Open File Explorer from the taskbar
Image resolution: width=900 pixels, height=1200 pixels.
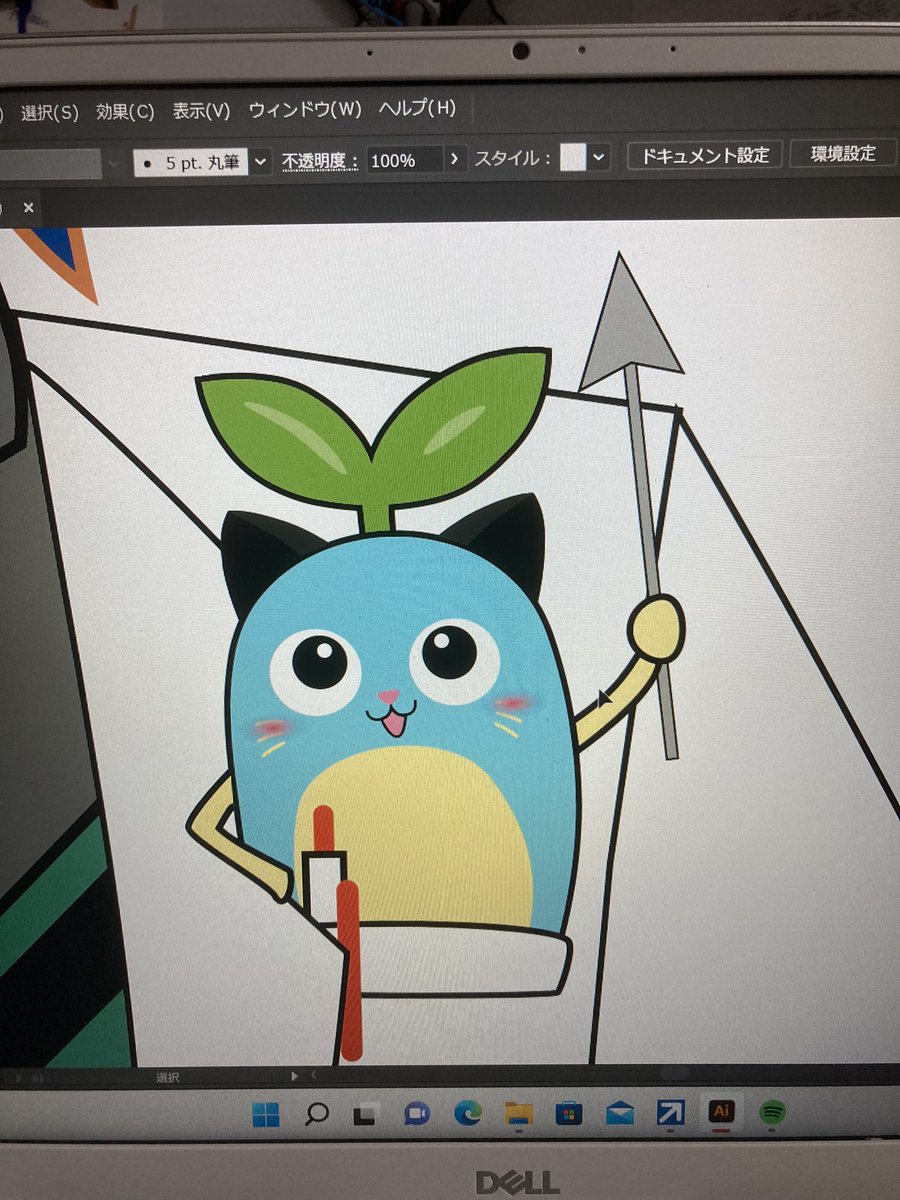click(x=518, y=1113)
